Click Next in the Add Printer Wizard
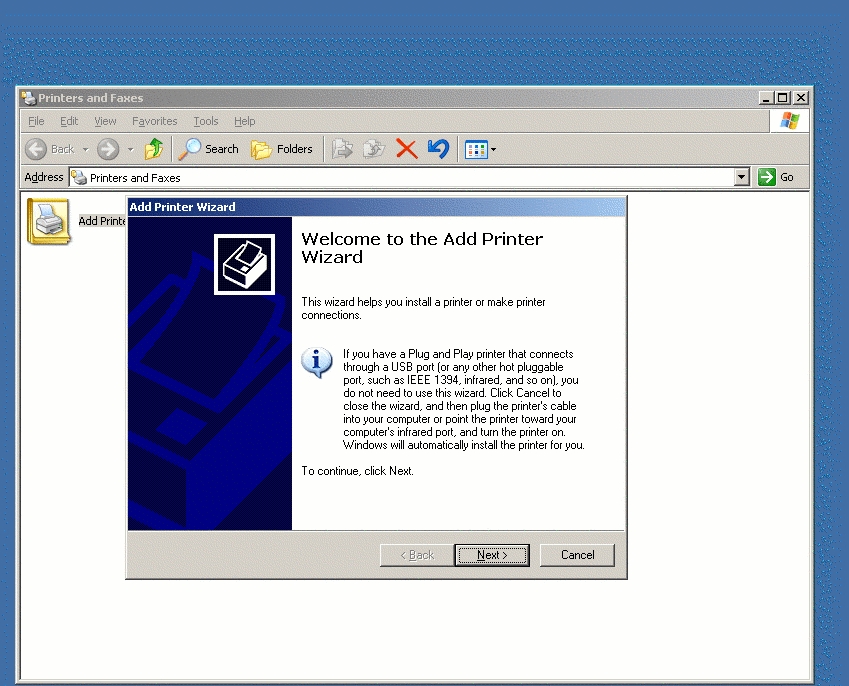 tap(491, 555)
